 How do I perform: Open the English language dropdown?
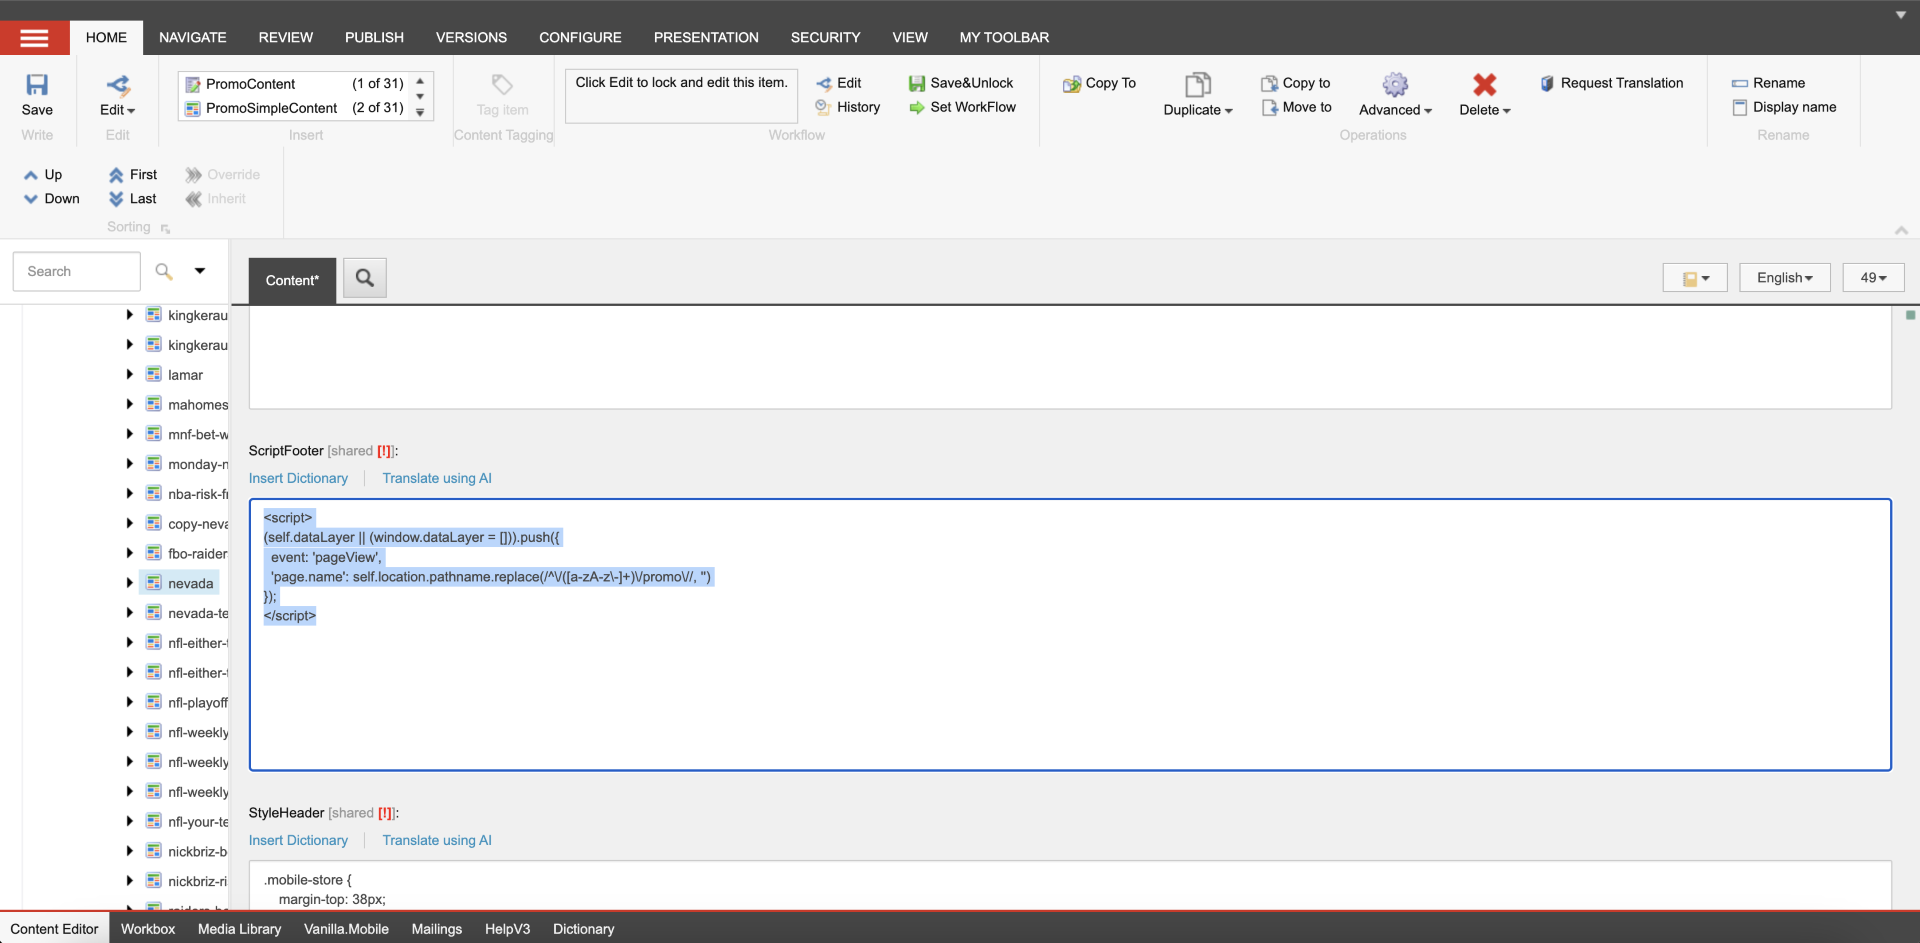1784,278
